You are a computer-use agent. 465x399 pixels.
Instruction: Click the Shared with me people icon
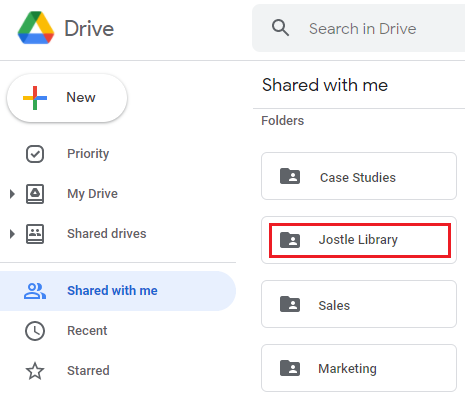35,291
